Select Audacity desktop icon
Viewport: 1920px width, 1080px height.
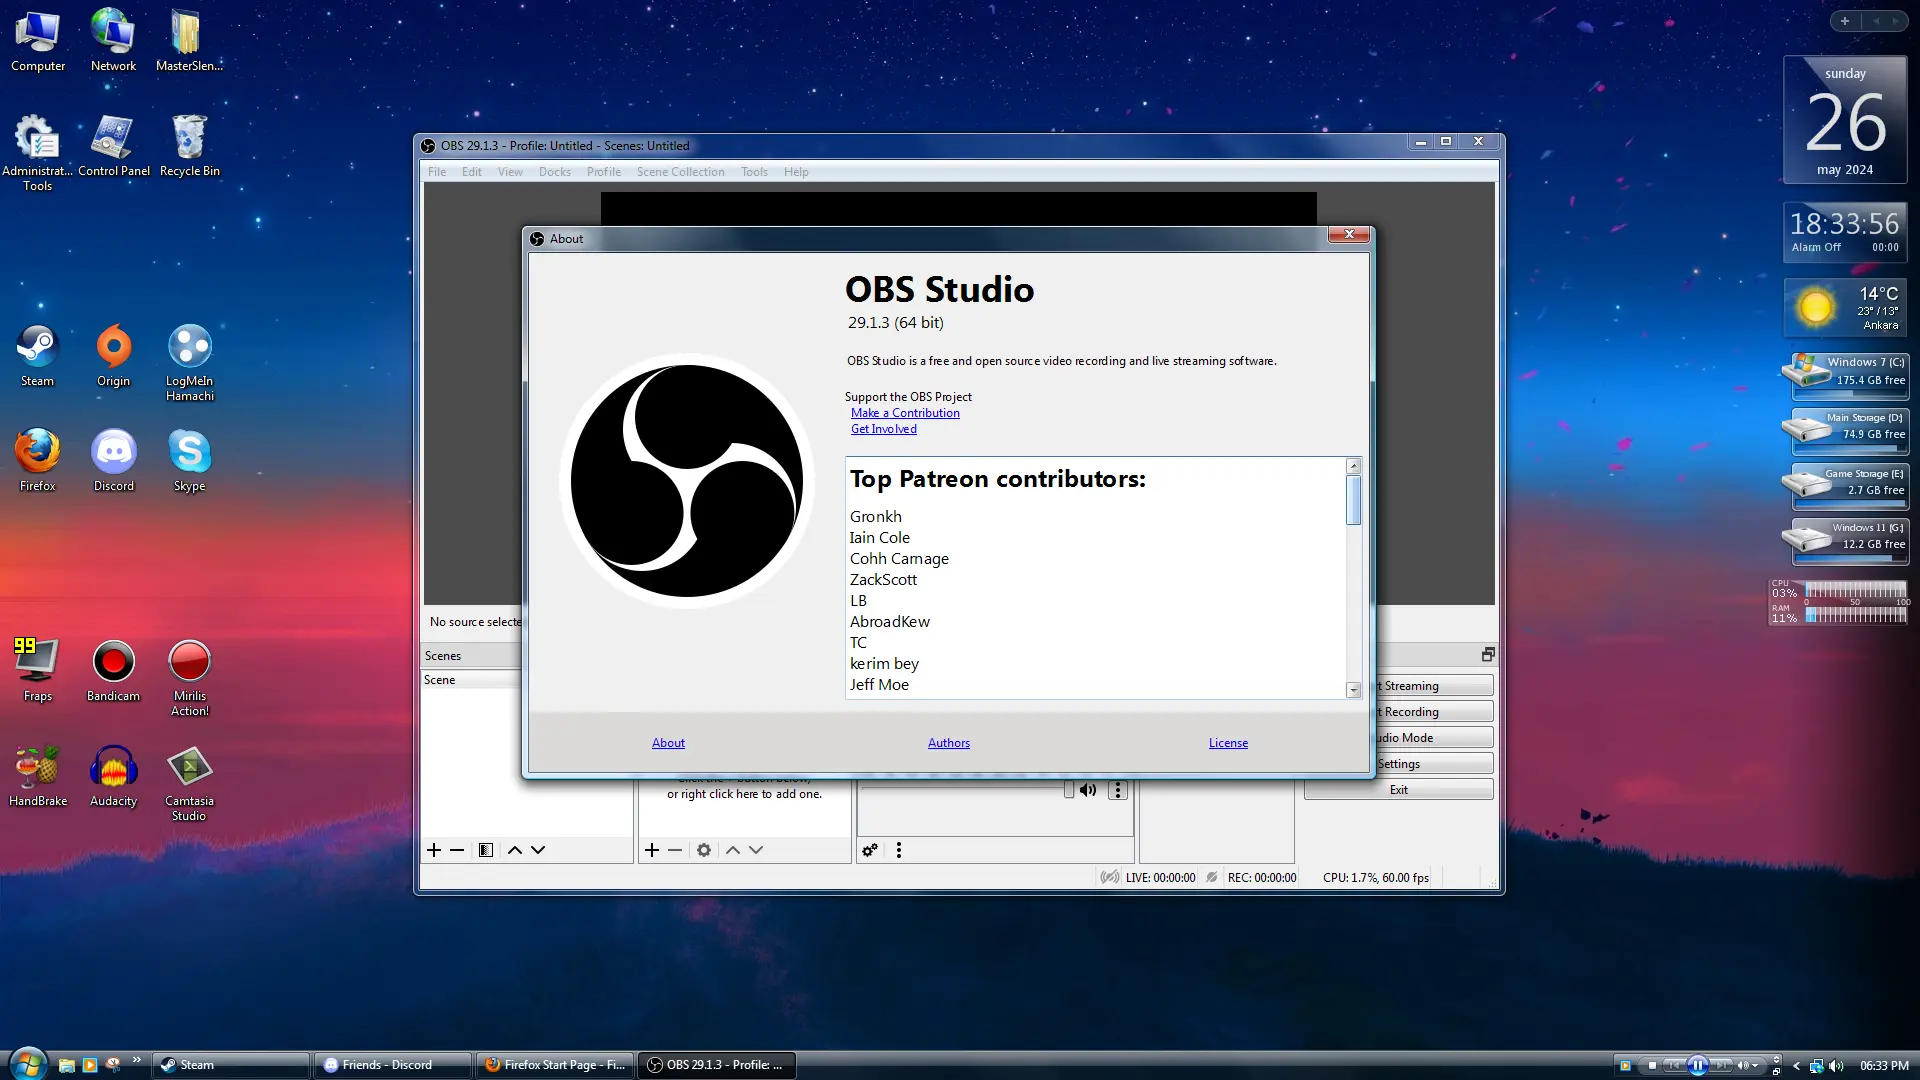[113, 776]
